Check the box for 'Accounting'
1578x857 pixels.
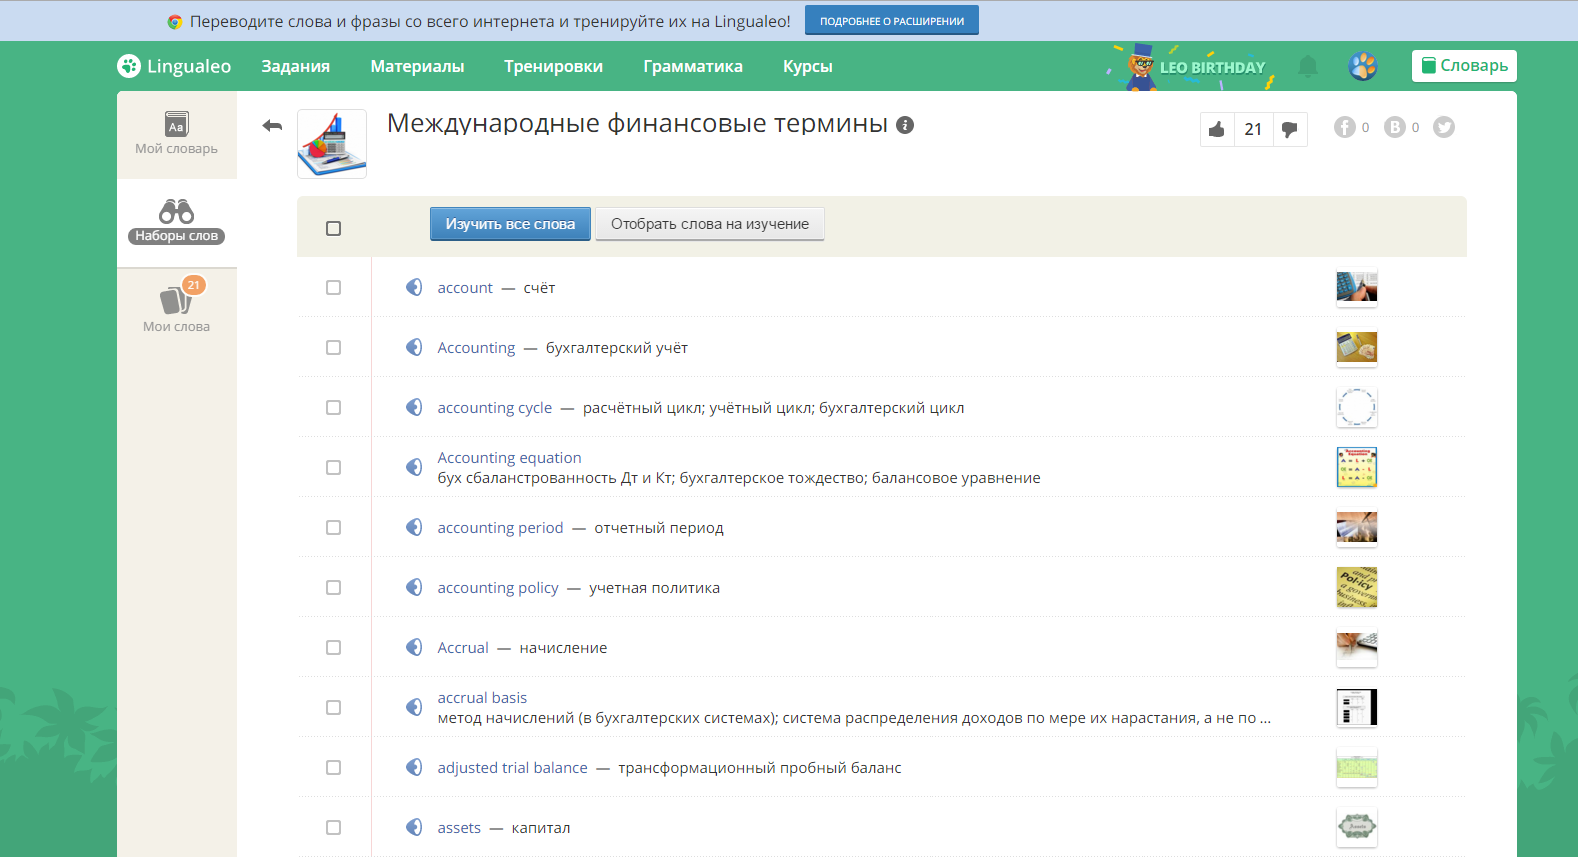pyautogui.click(x=334, y=347)
